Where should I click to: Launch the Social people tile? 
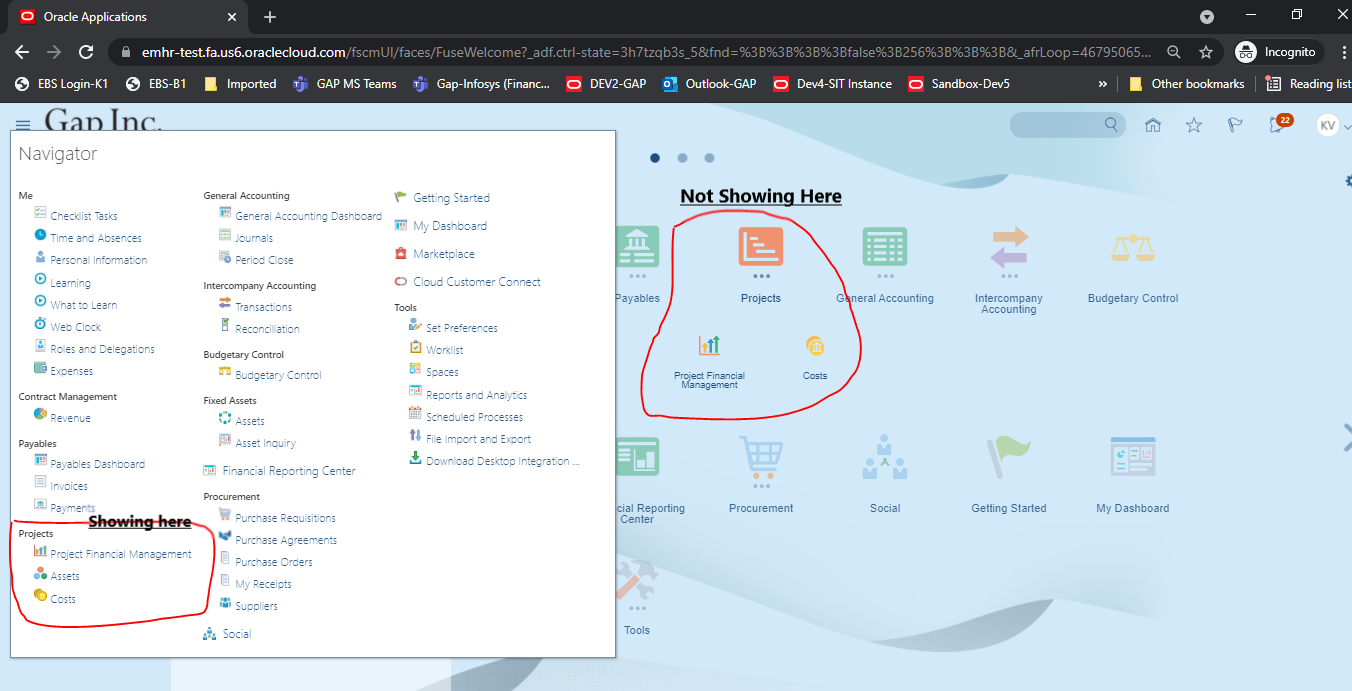click(884, 457)
